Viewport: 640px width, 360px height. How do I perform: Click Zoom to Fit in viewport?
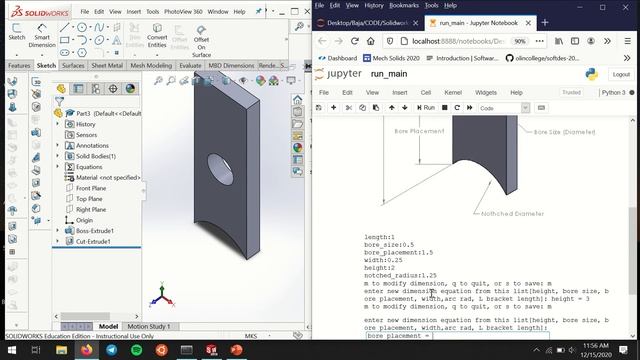click(x=158, y=80)
